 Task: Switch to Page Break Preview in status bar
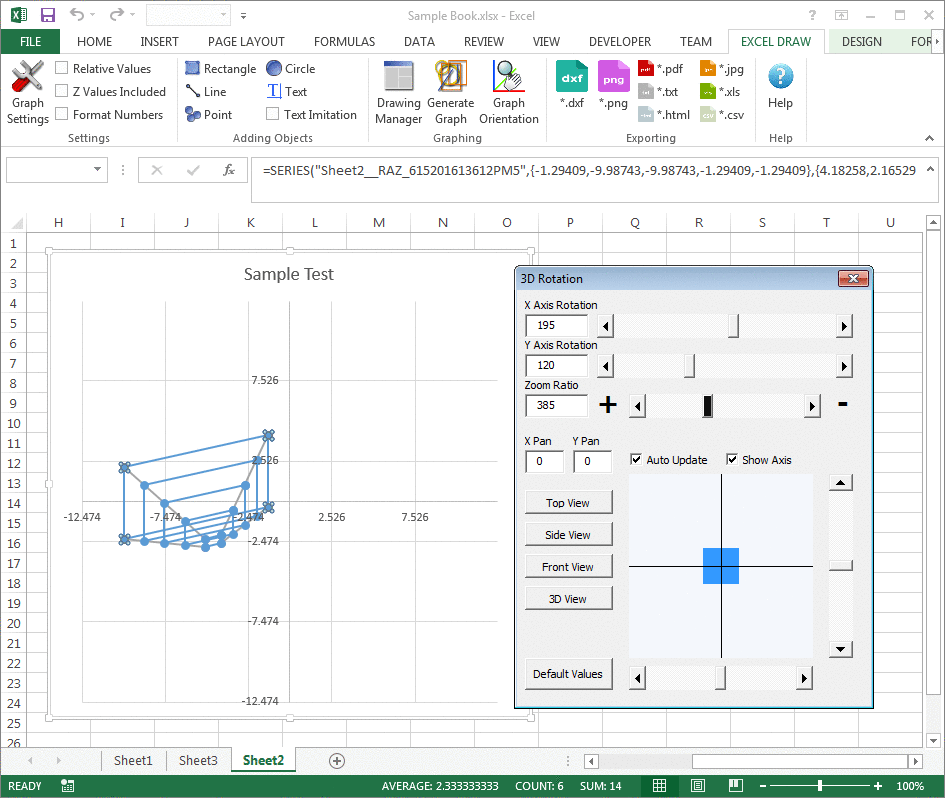[735, 785]
